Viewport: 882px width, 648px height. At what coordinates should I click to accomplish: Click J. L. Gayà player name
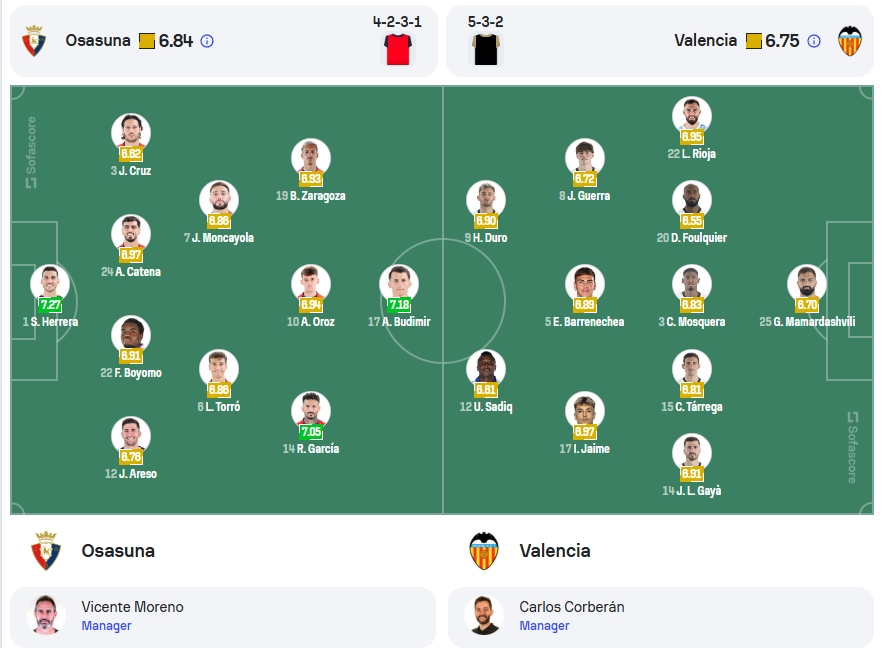pyautogui.click(x=692, y=491)
